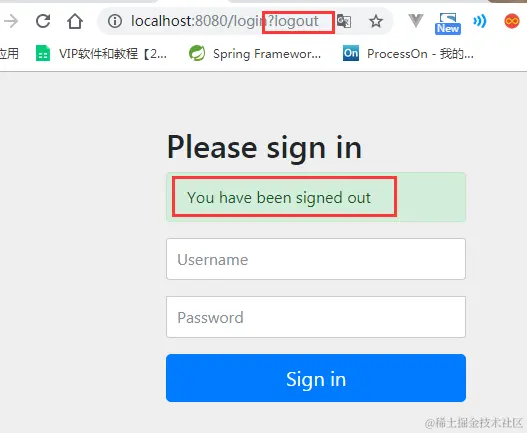
Task: Go to browser home page icon
Action: tap(75, 21)
